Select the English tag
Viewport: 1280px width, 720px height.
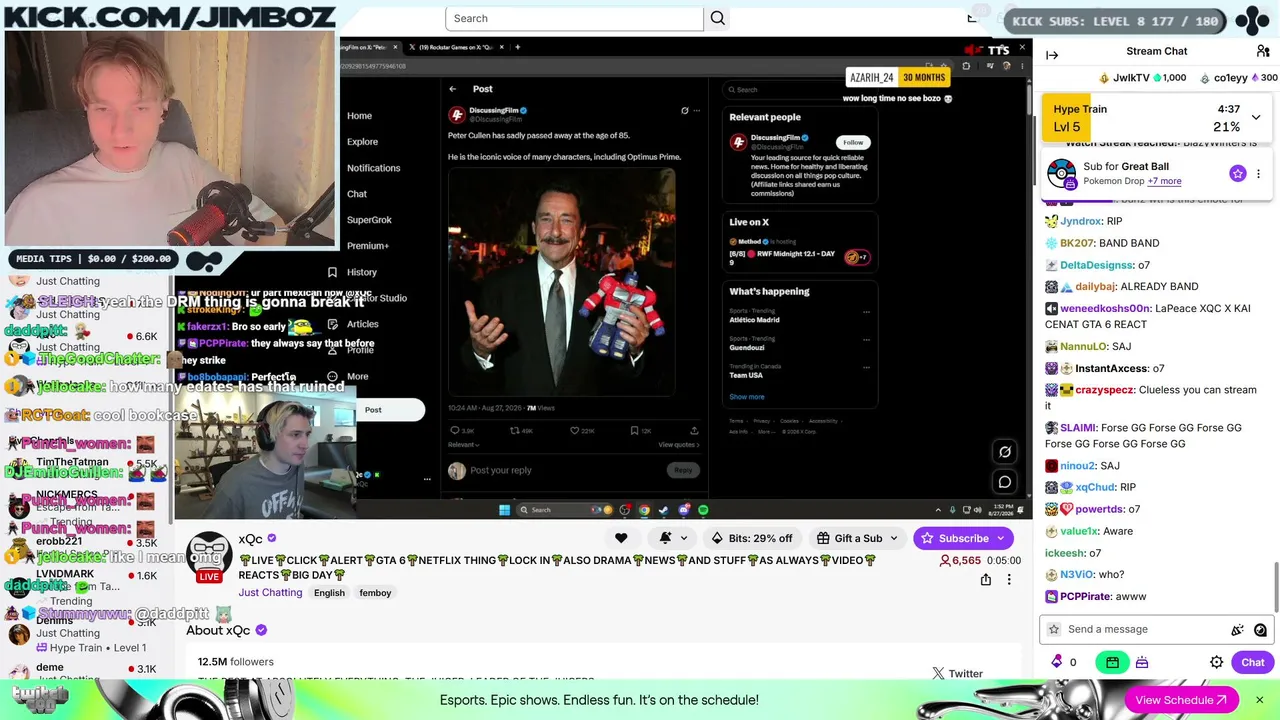click(329, 593)
